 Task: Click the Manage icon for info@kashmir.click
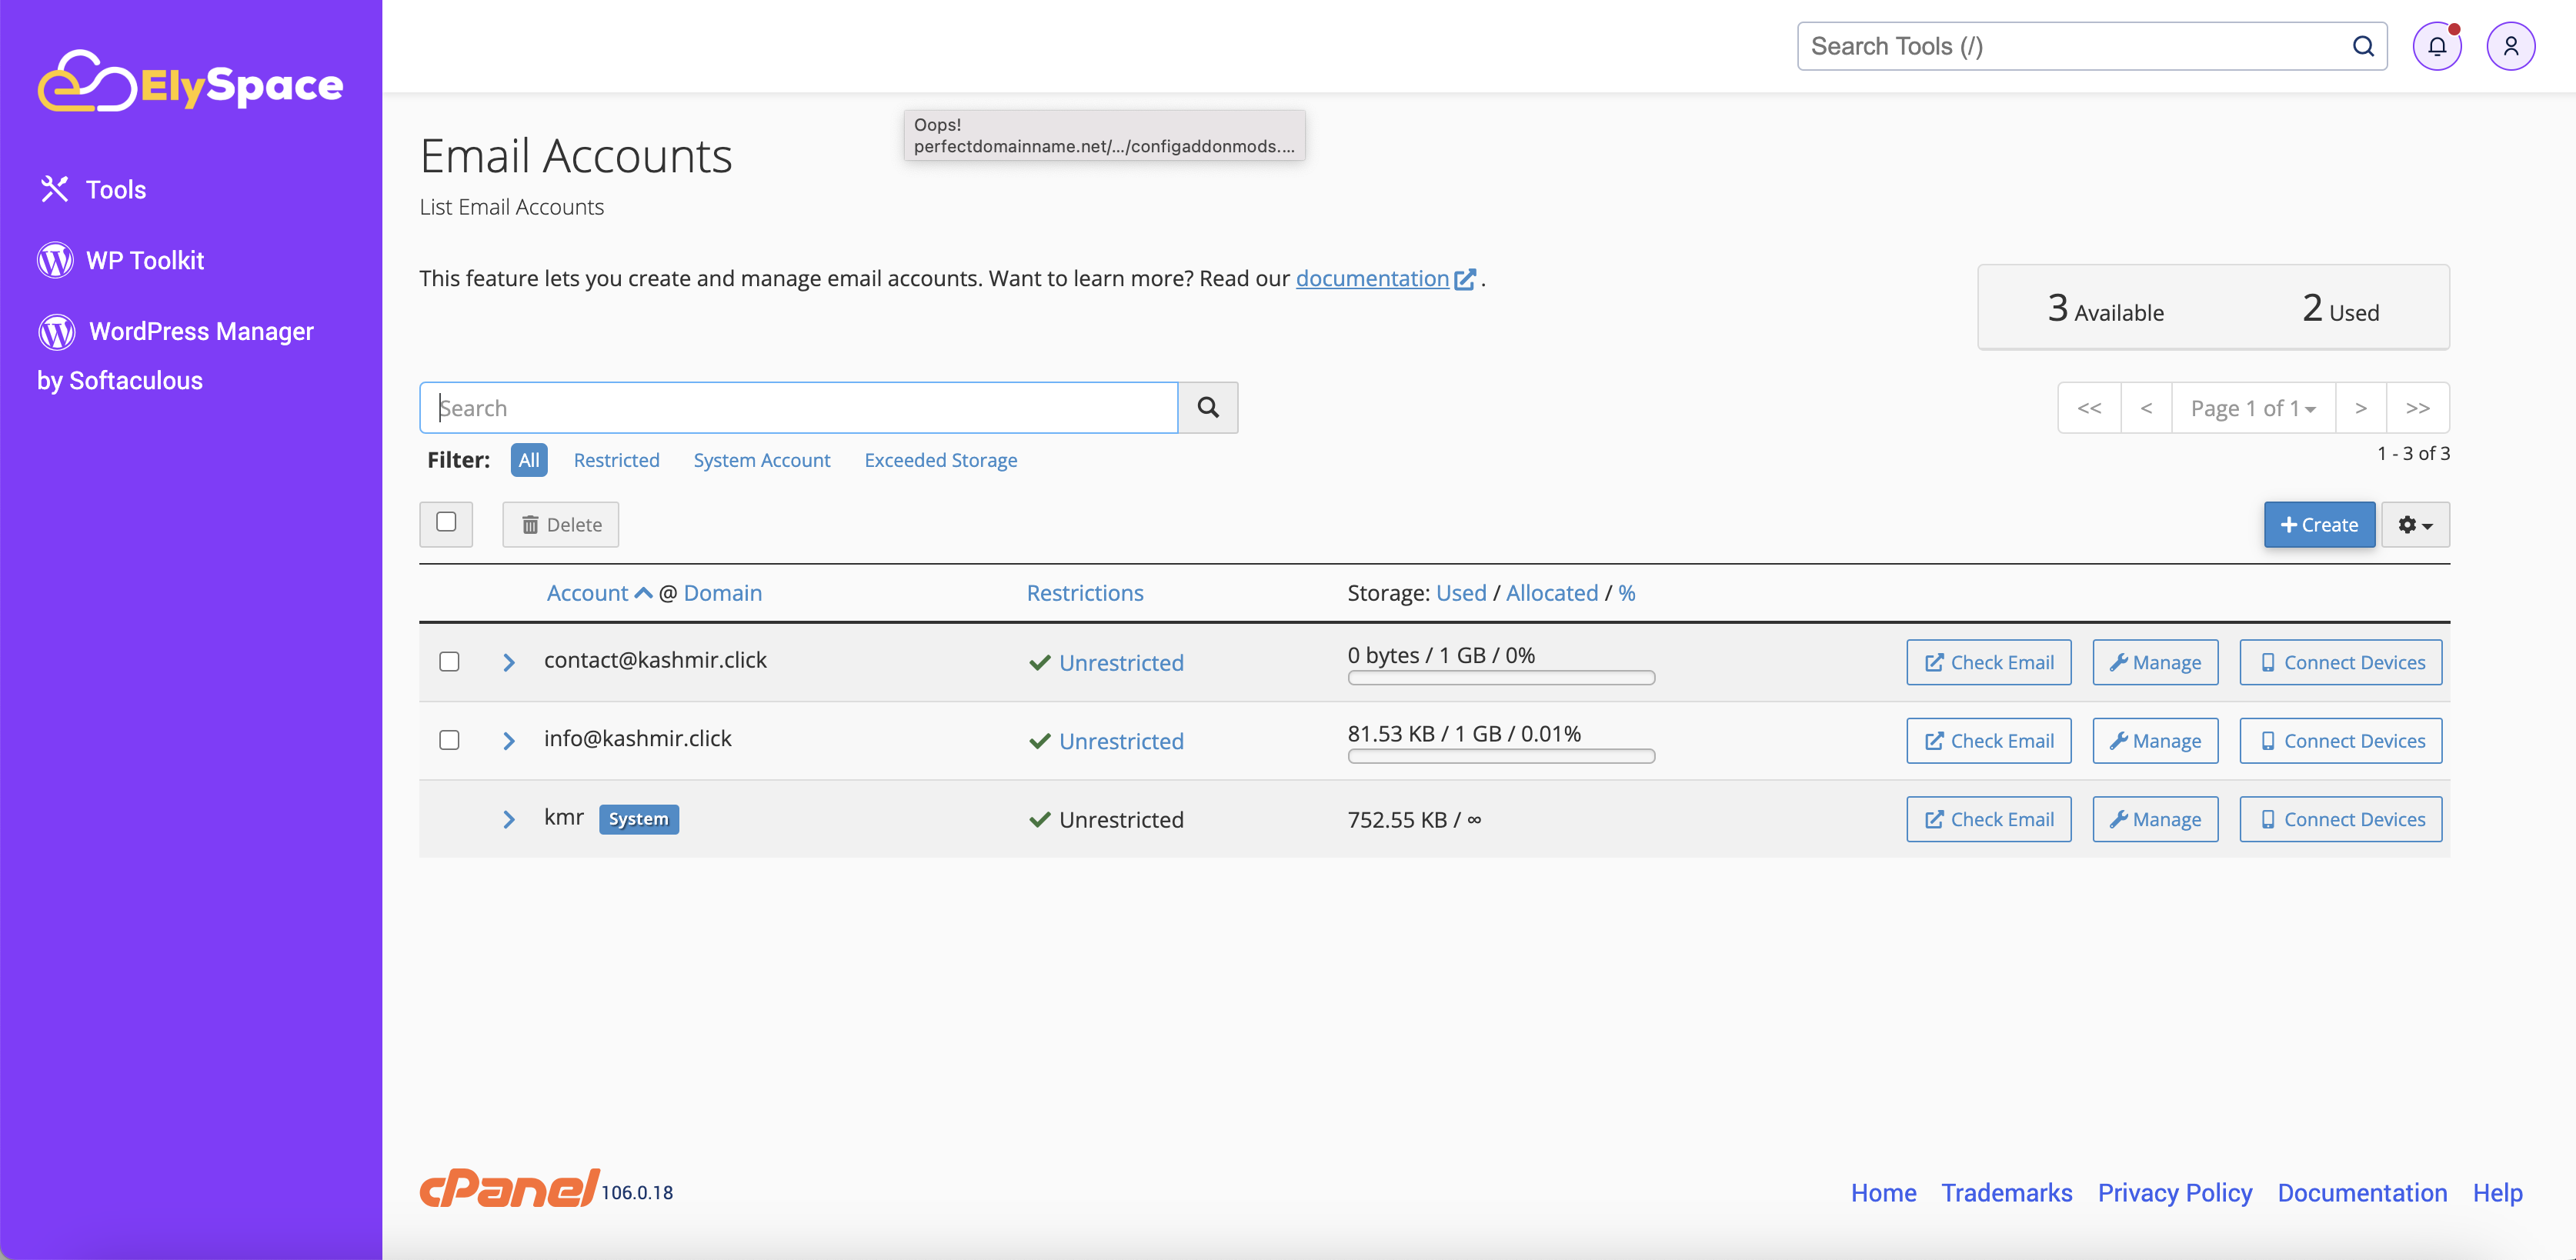2155,739
